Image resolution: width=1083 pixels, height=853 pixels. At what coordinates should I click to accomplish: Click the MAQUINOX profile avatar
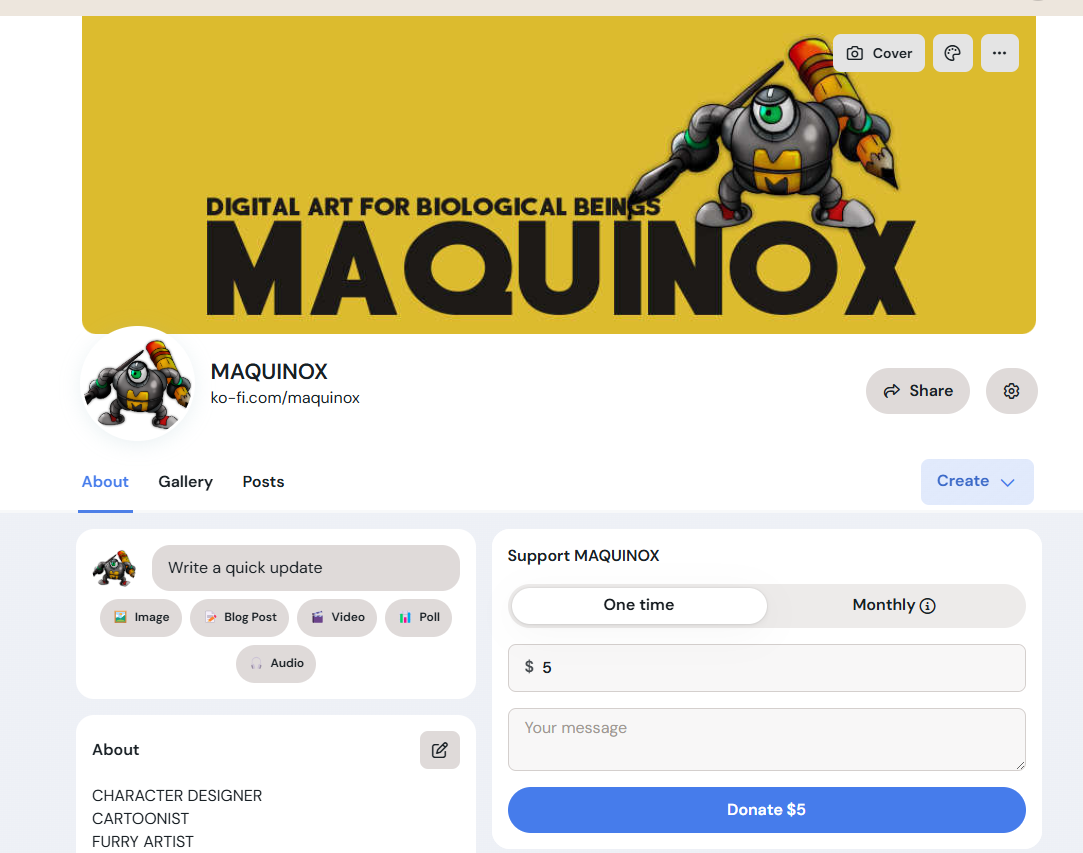point(137,383)
